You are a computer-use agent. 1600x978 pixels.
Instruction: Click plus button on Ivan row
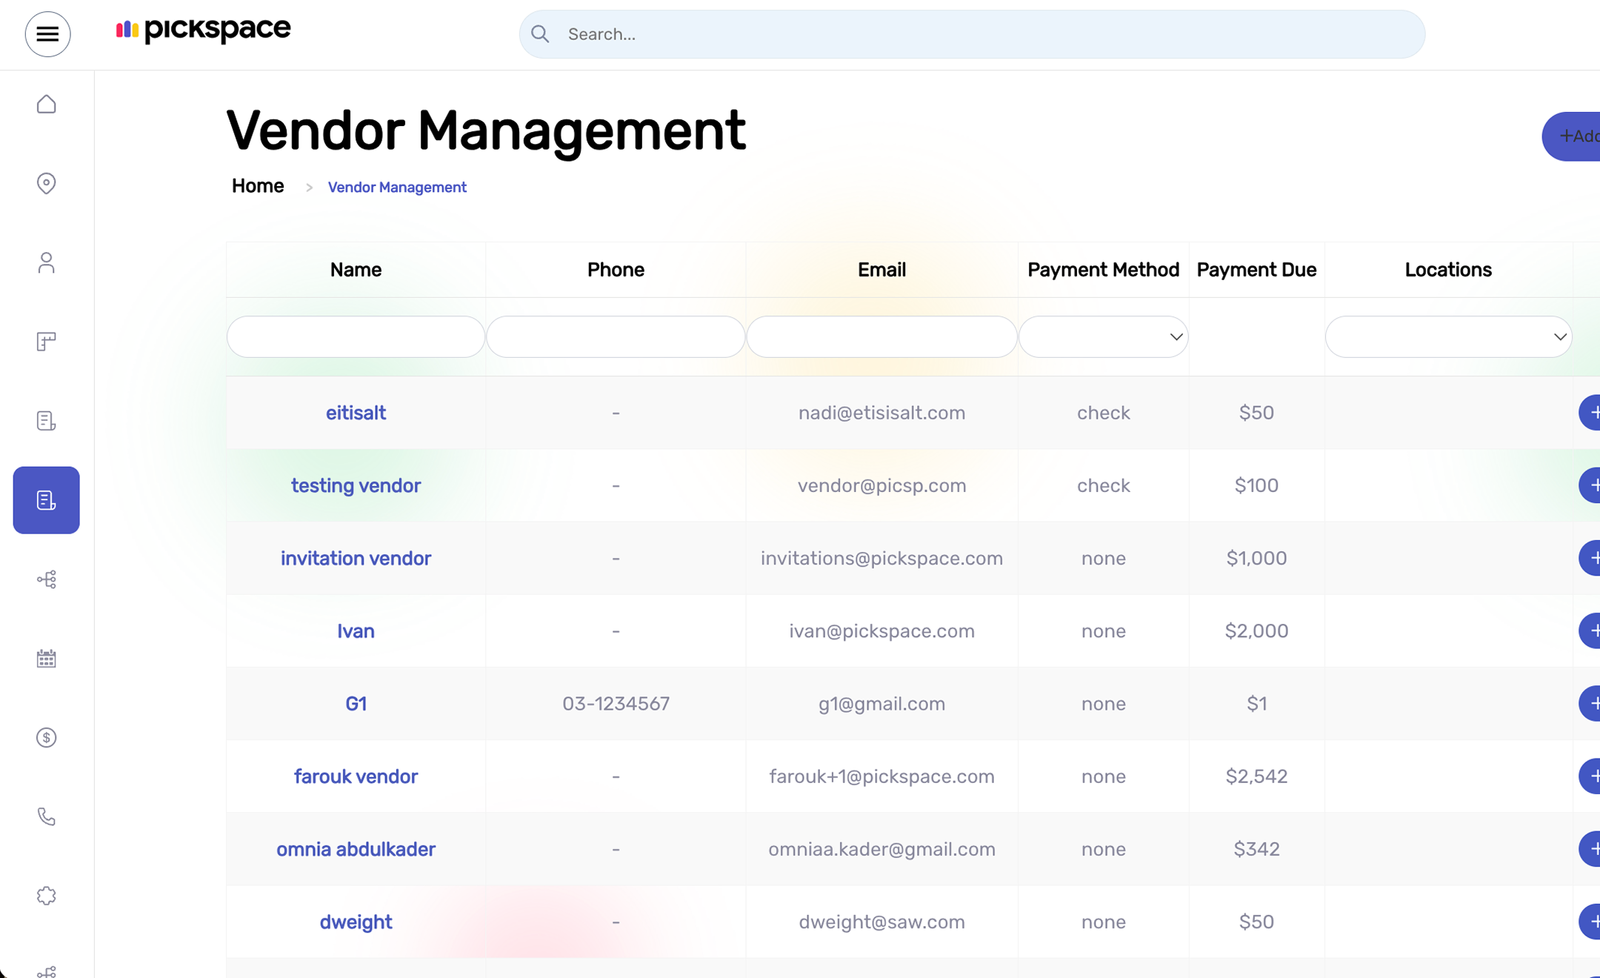coord(1590,631)
